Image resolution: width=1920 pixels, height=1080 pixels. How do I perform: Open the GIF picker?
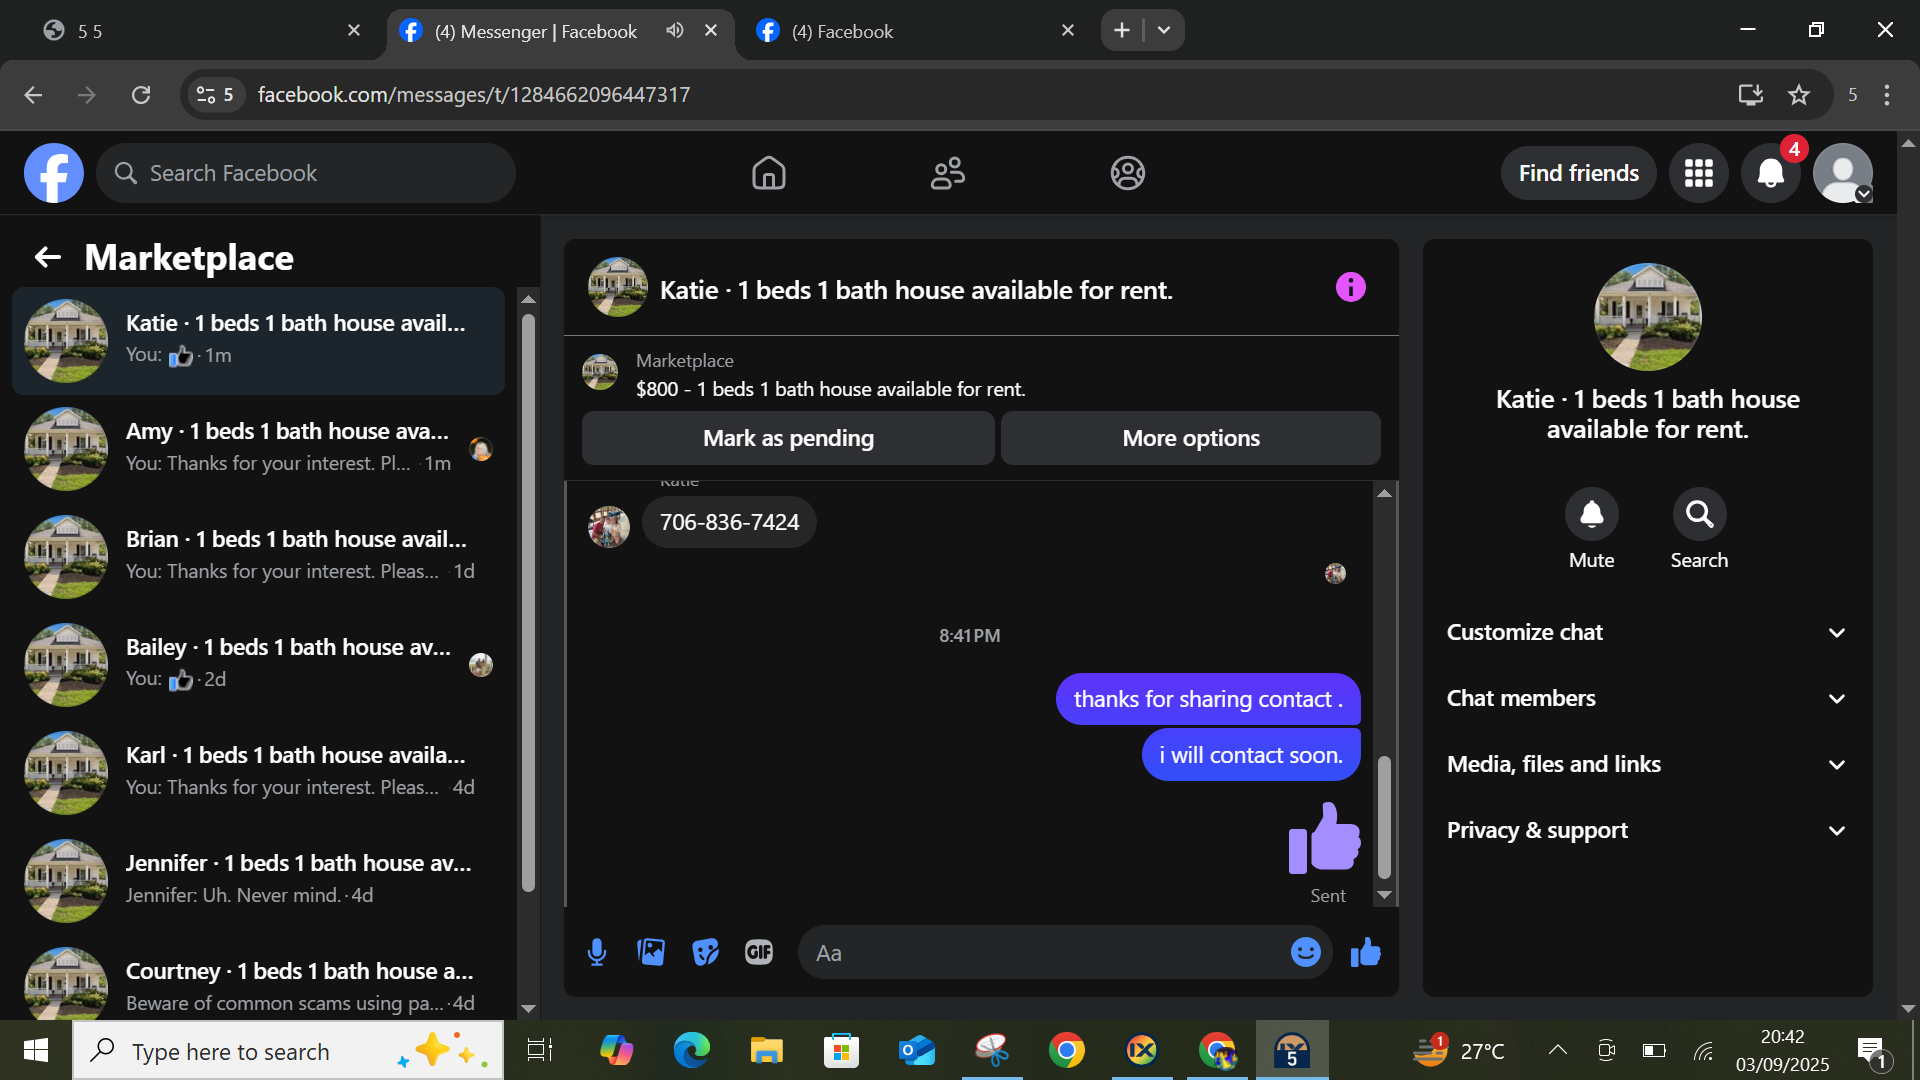tap(759, 952)
